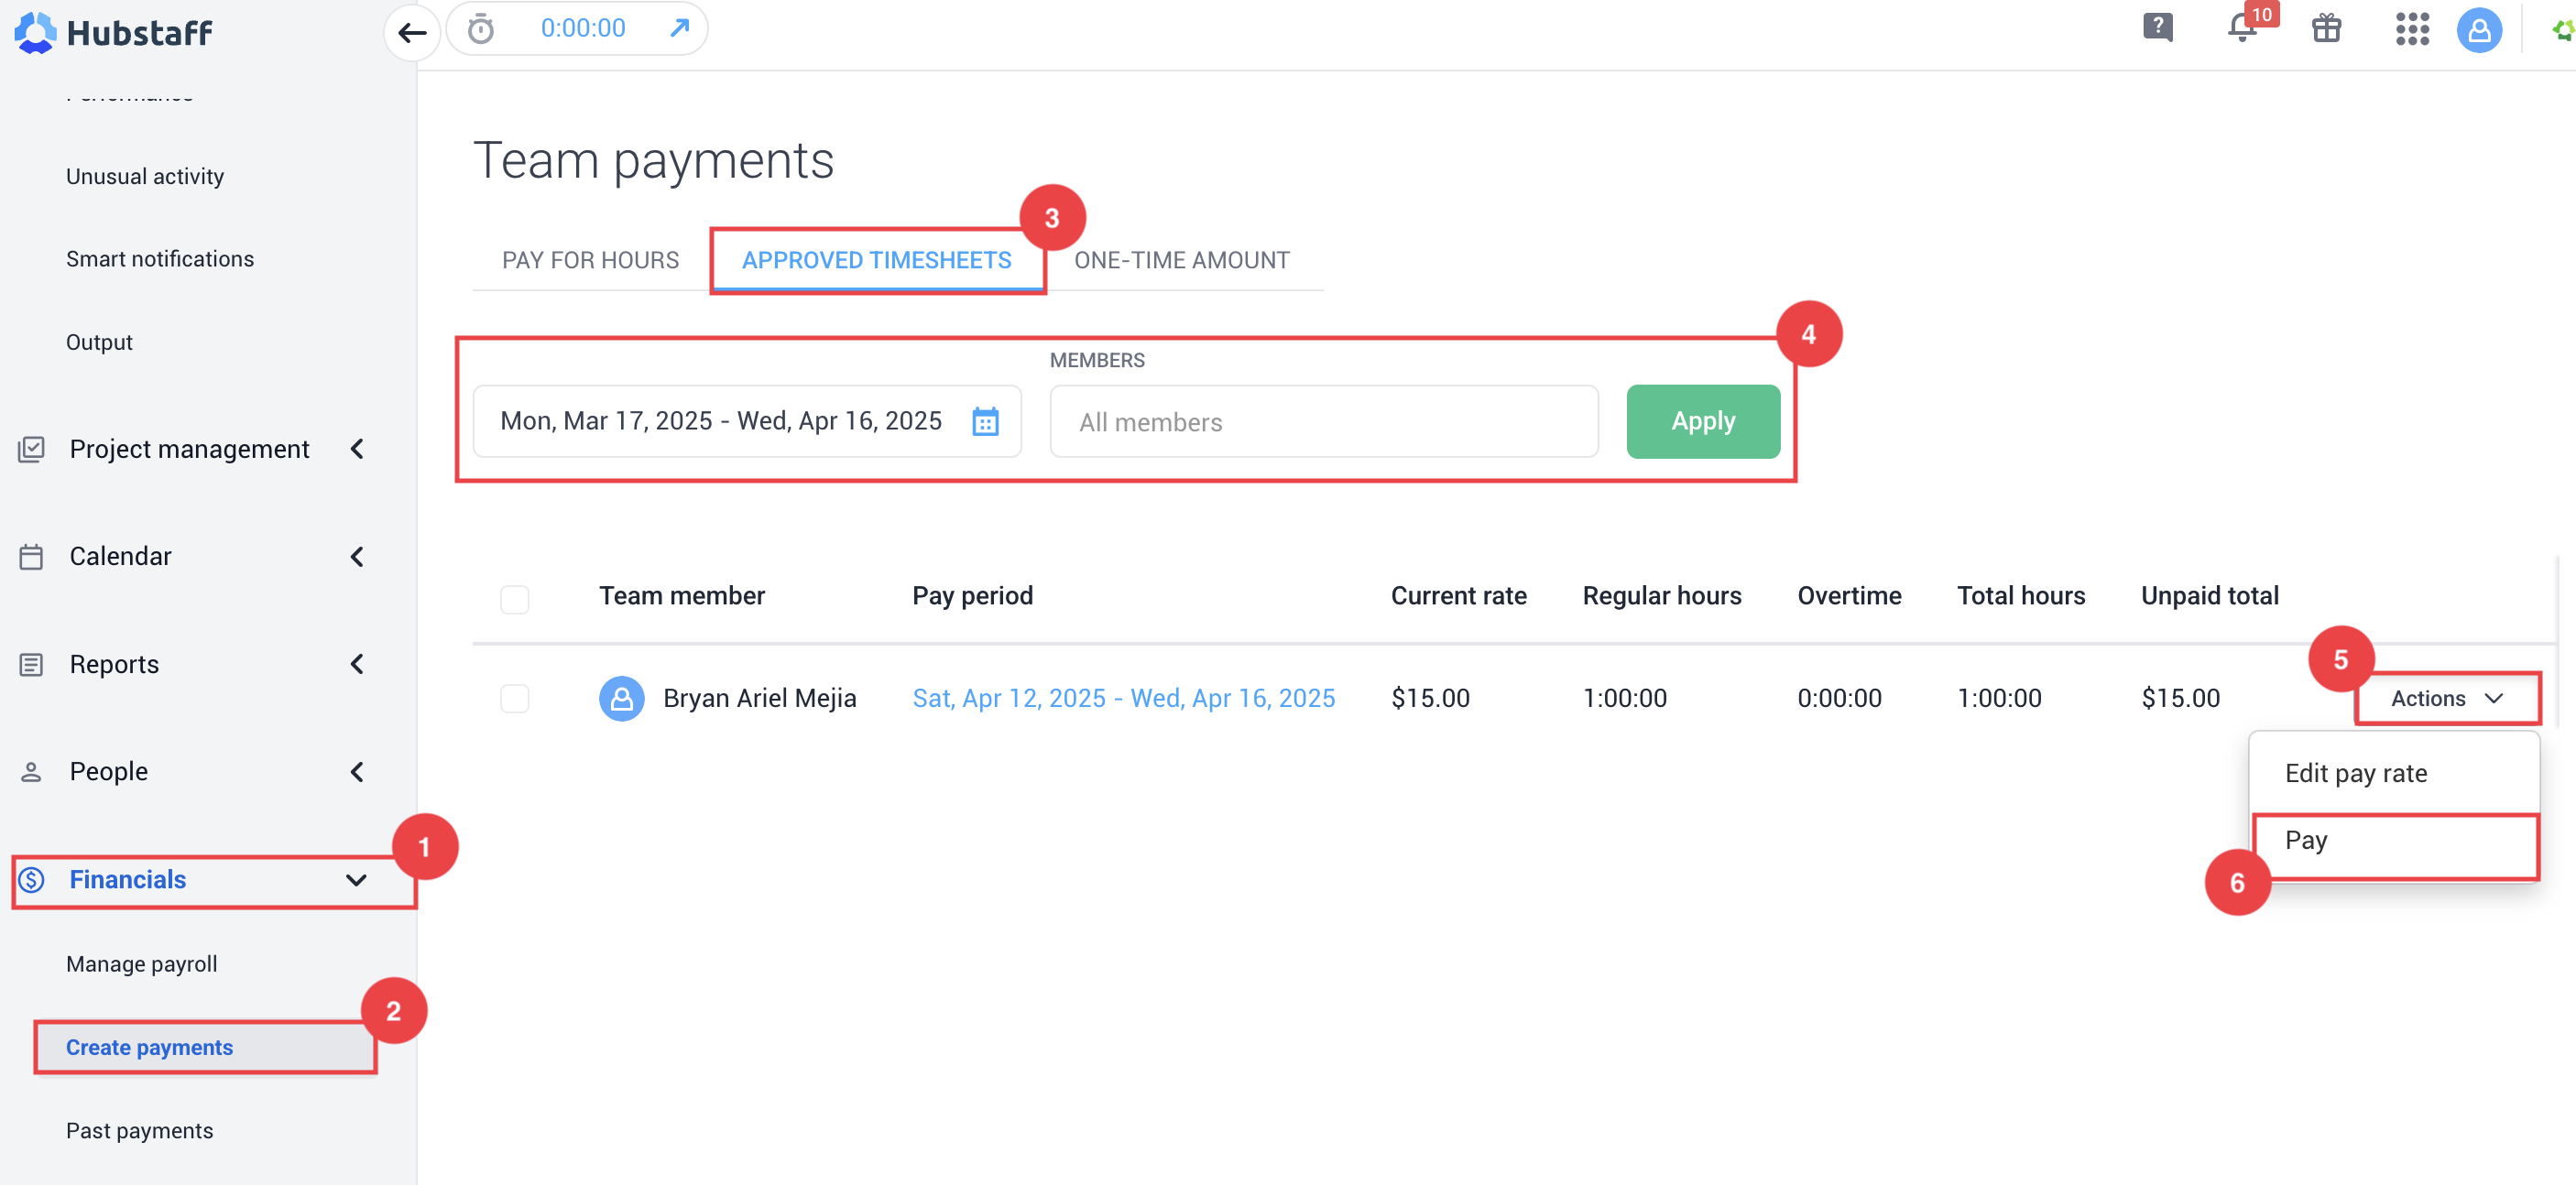Click the date range input field
Screen dimensions: 2576x1185
coord(747,421)
